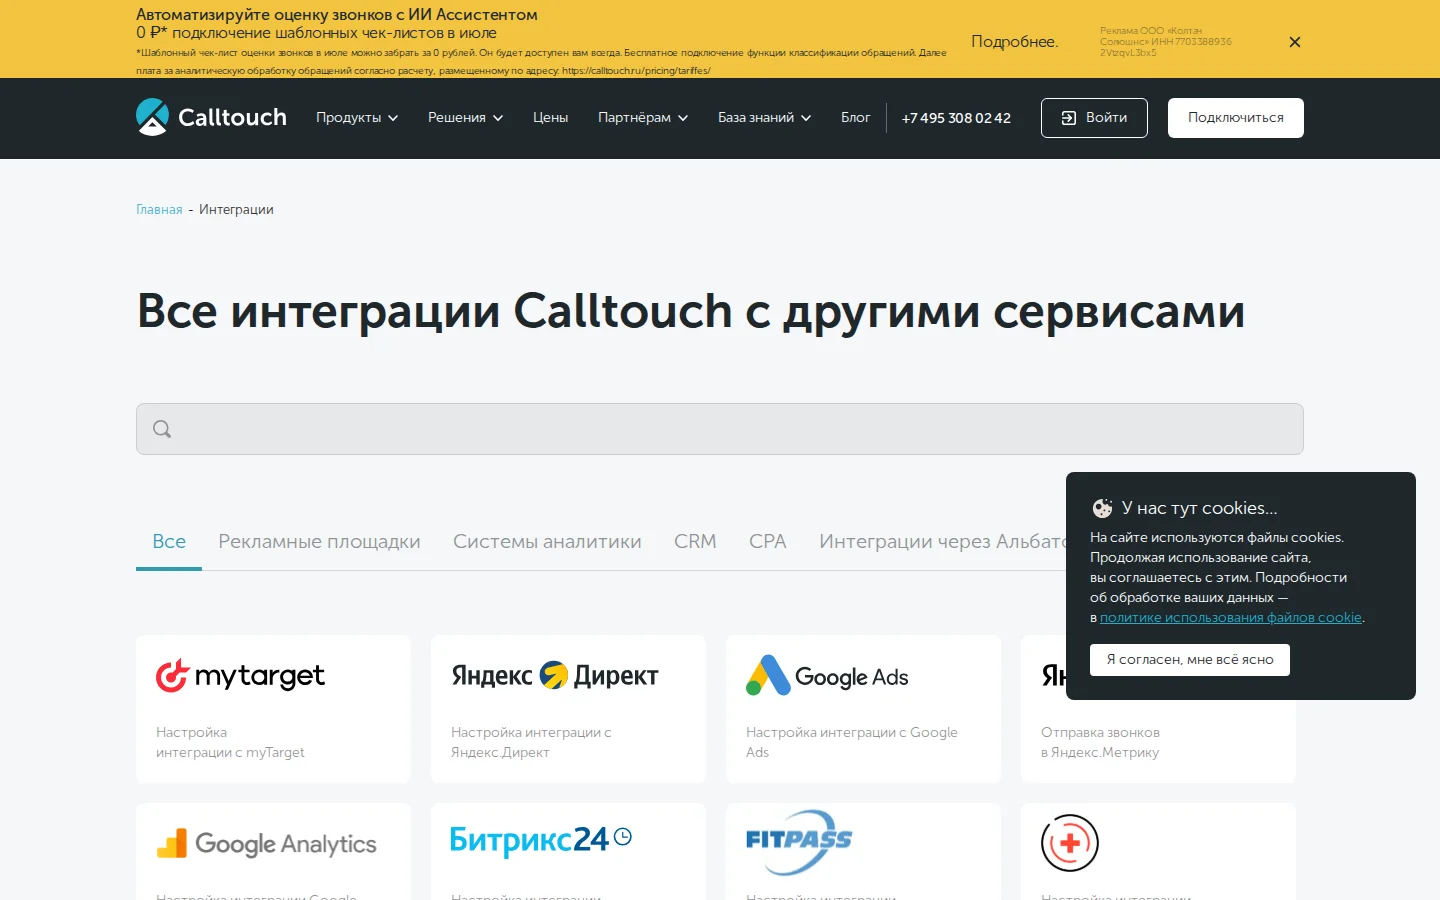Click Подробнее in the promo banner
Viewport: 1440px width, 900px height.
pos(1014,42)
